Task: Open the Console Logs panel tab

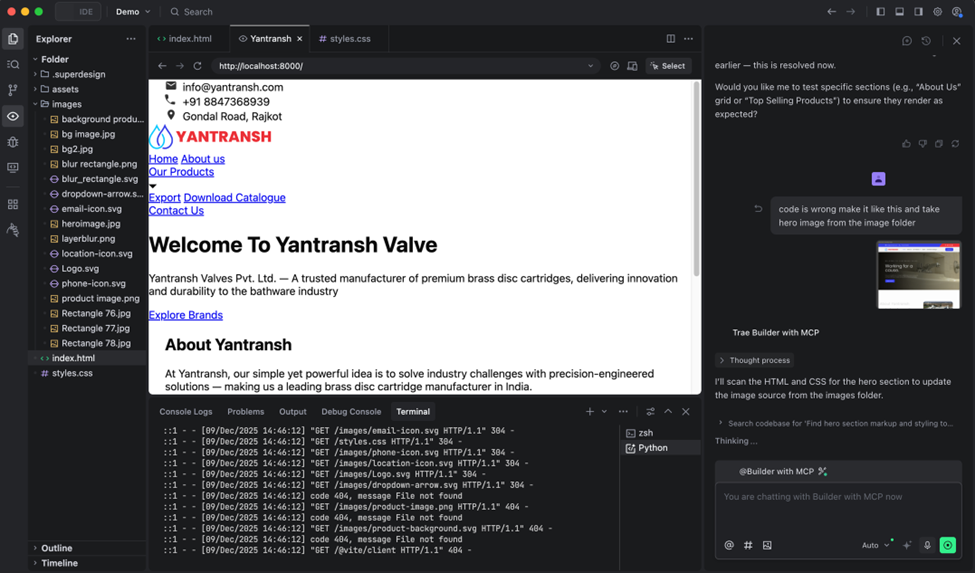Action: coord(186,411)
